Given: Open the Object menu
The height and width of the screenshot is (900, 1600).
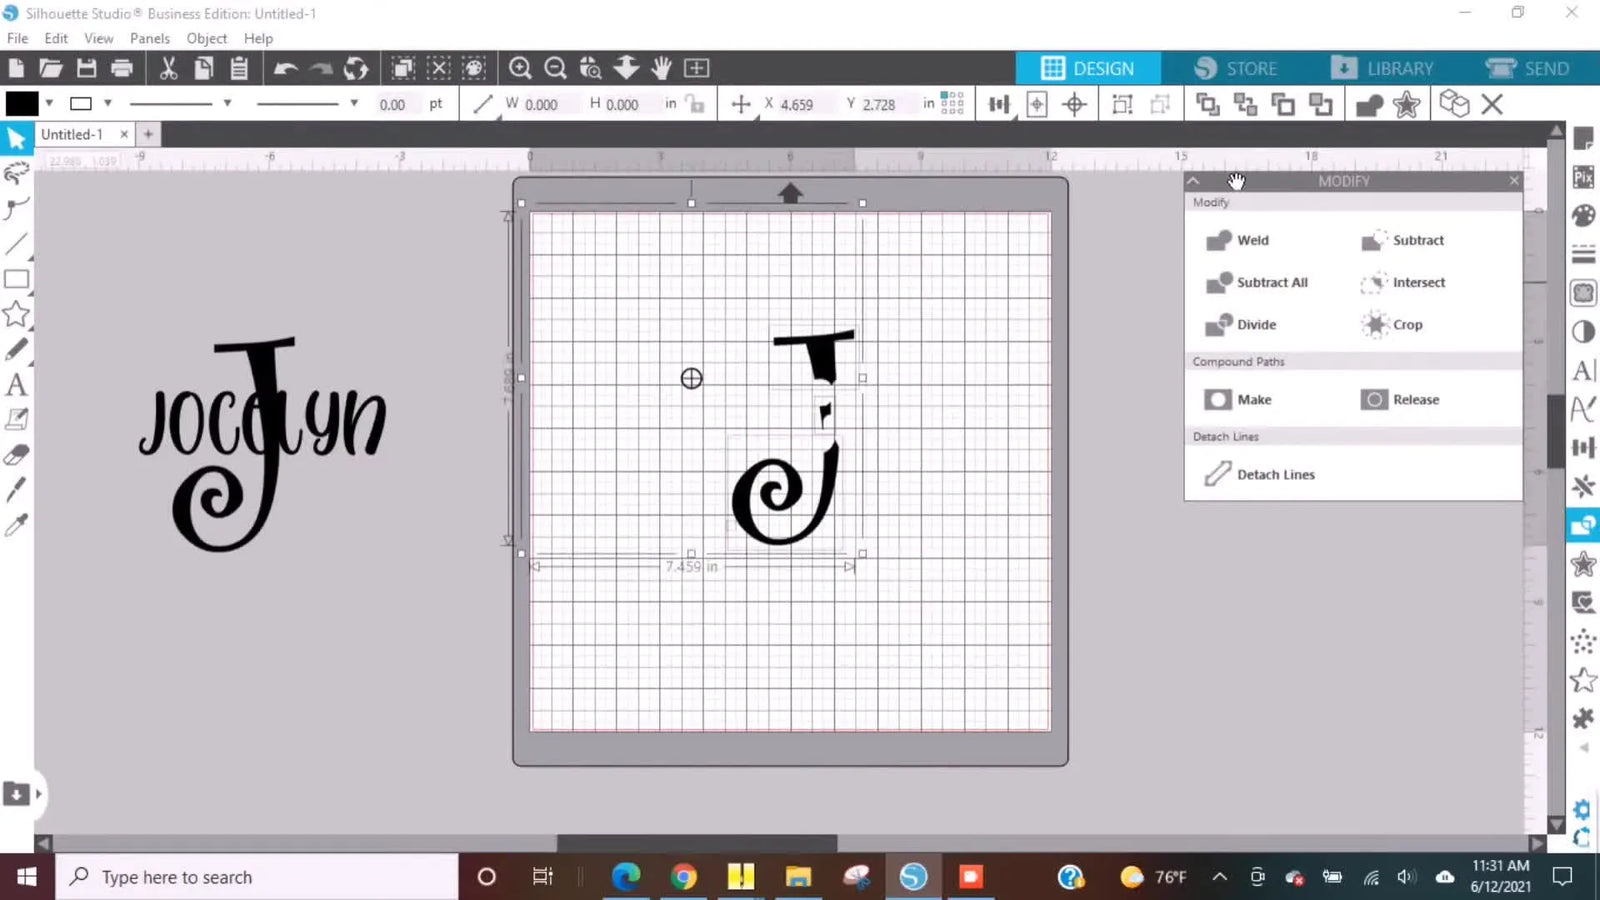Looking at the screenshot, I should point(207,38).
